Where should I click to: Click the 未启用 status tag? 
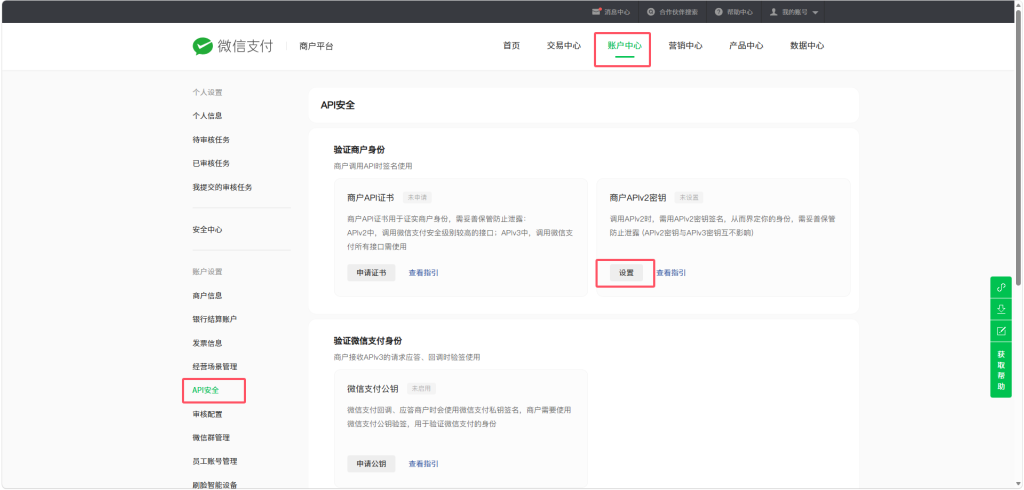tap(421, 389)
